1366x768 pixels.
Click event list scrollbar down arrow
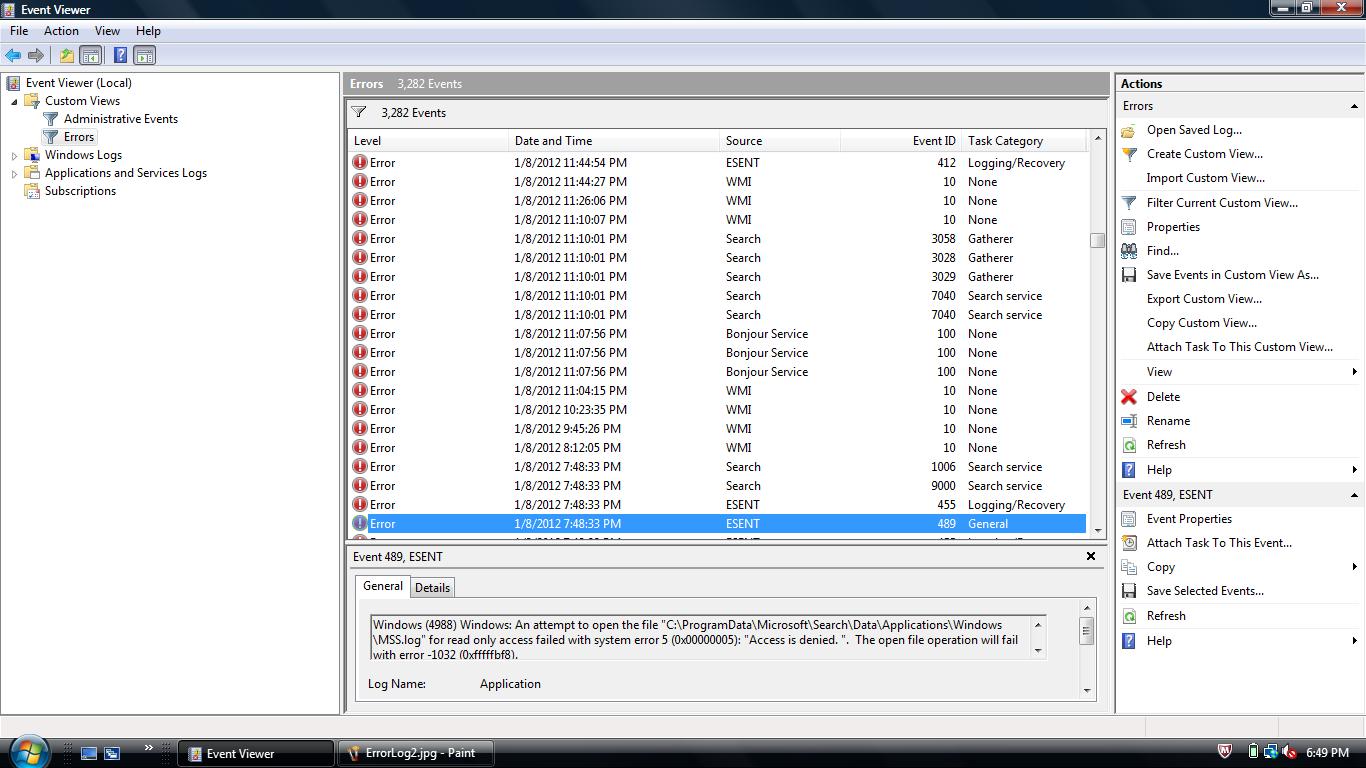coord(1097,531)
